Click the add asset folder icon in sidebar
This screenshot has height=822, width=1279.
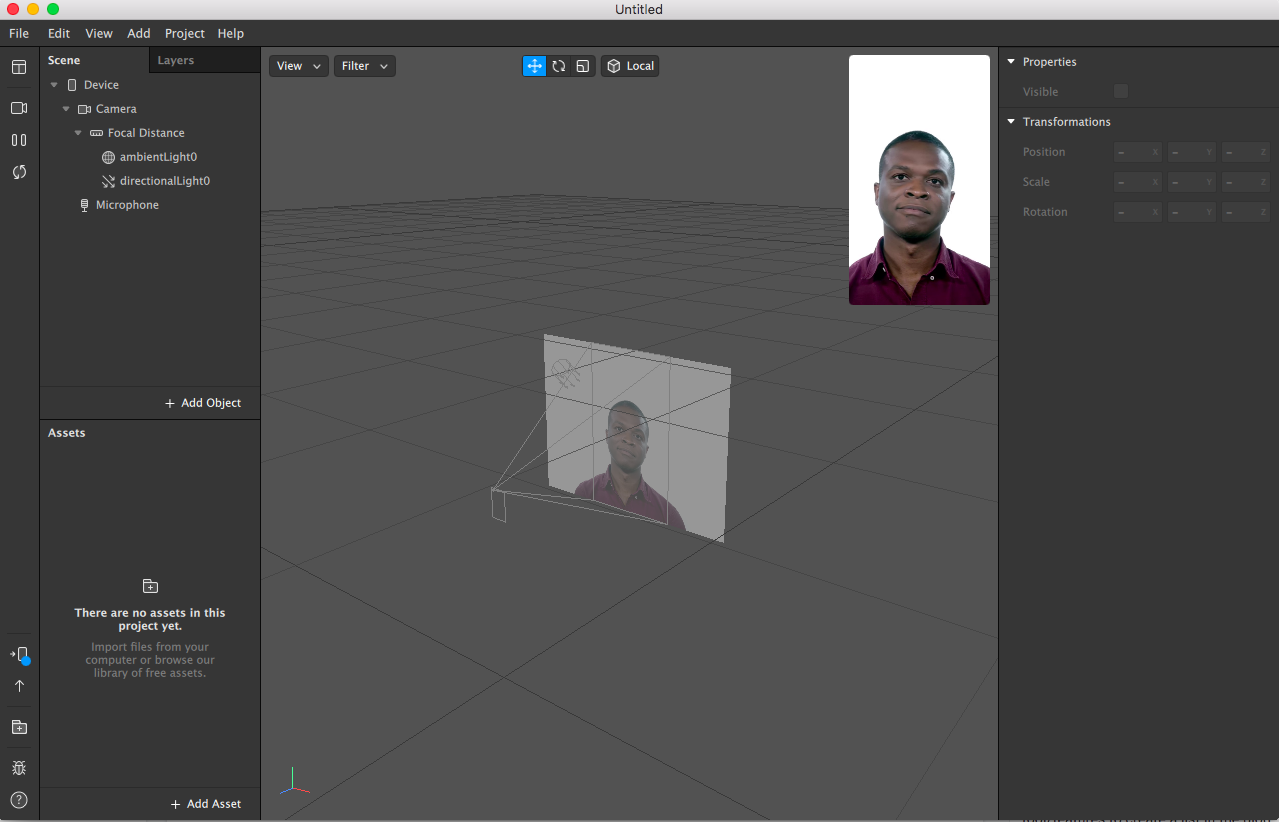click(19, 727)
